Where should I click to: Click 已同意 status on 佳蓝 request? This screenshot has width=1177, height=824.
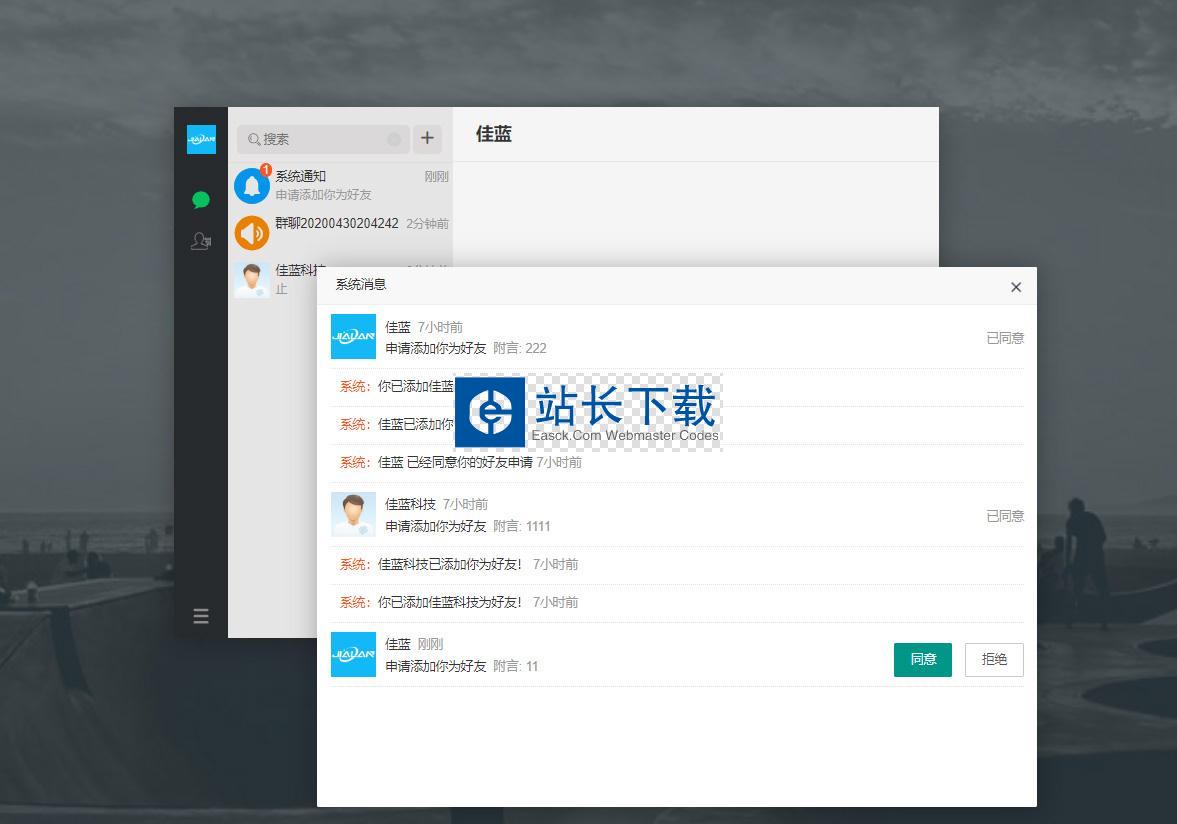coord(1004,338)
